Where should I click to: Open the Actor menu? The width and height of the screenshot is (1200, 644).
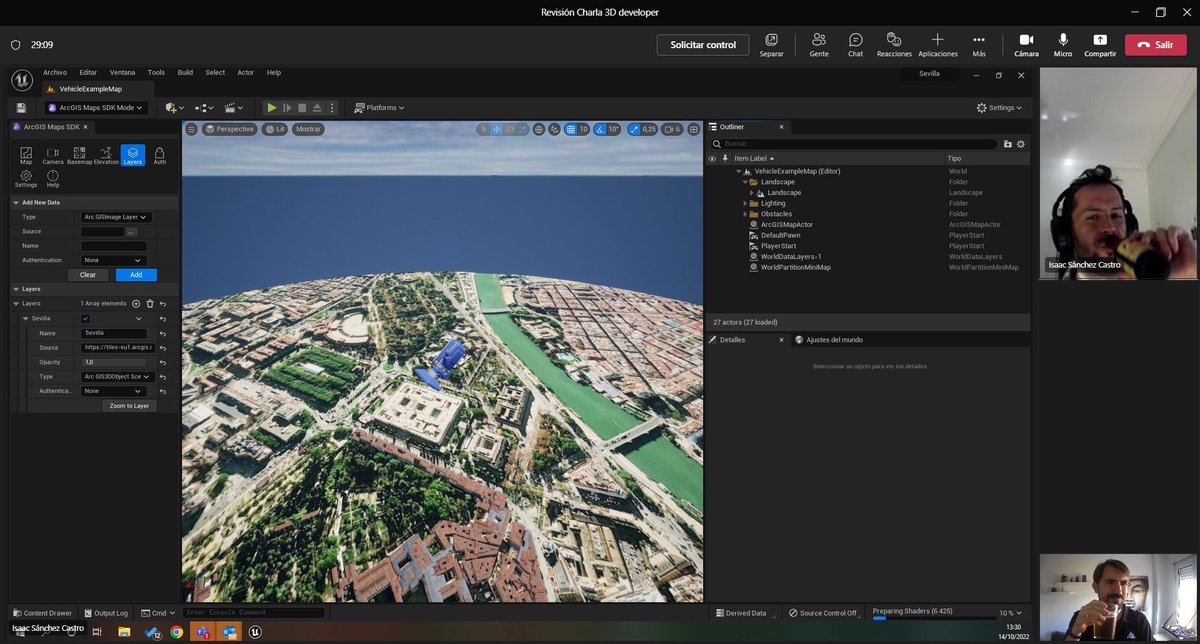click(x=245, y=72)
